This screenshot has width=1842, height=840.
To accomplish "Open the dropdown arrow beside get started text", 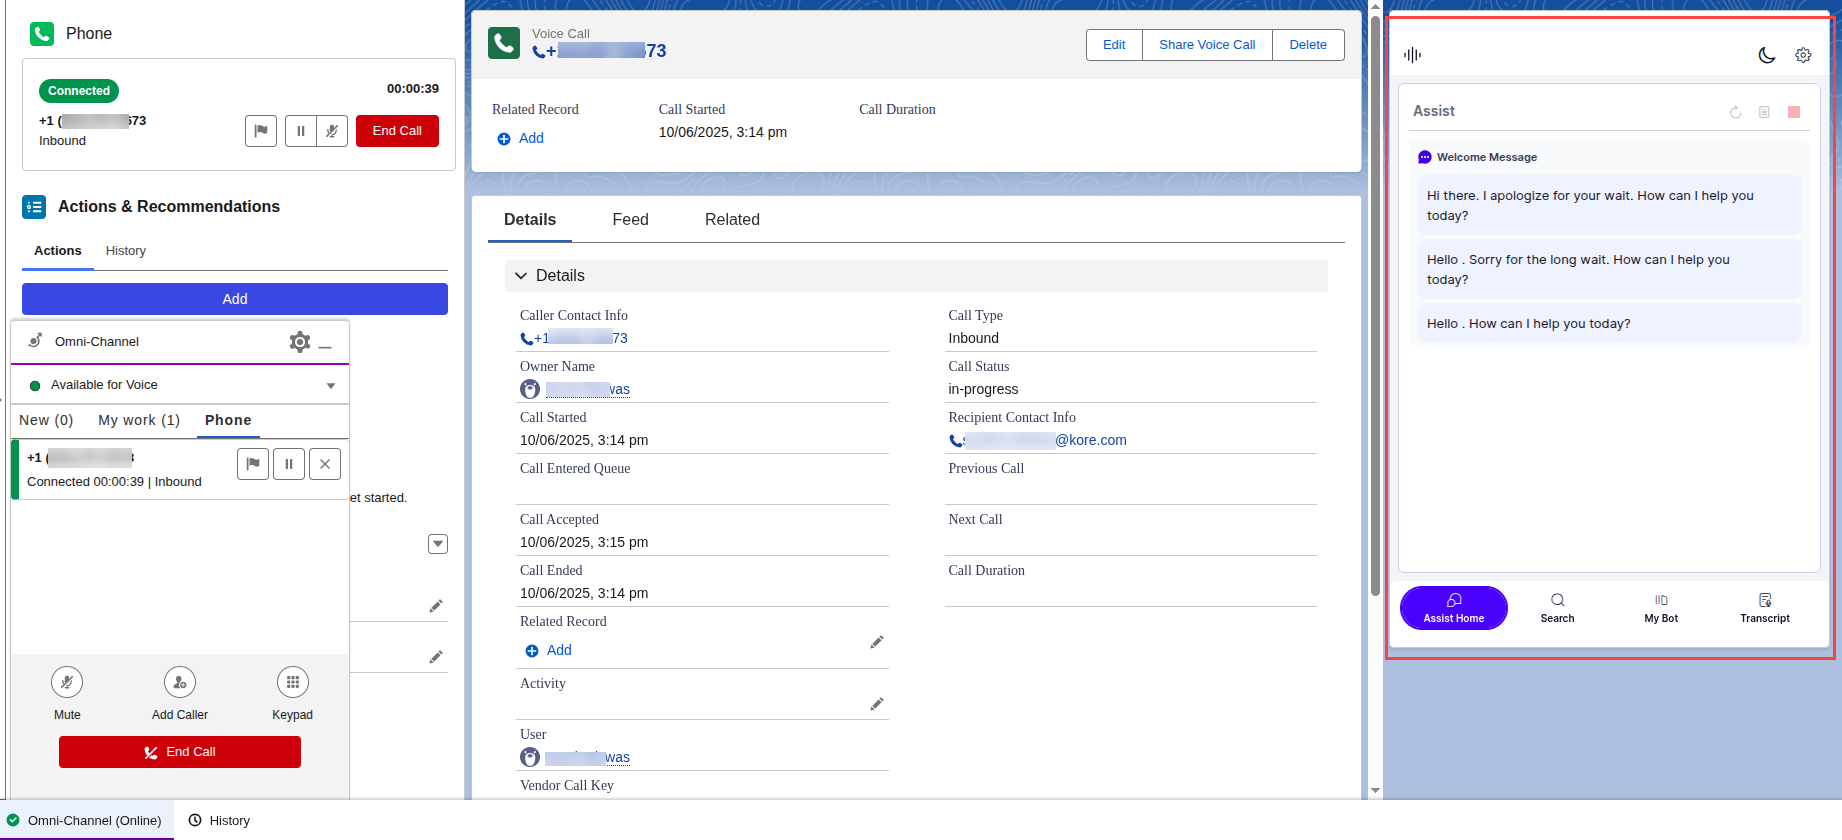I will click(x=438, y=544).
